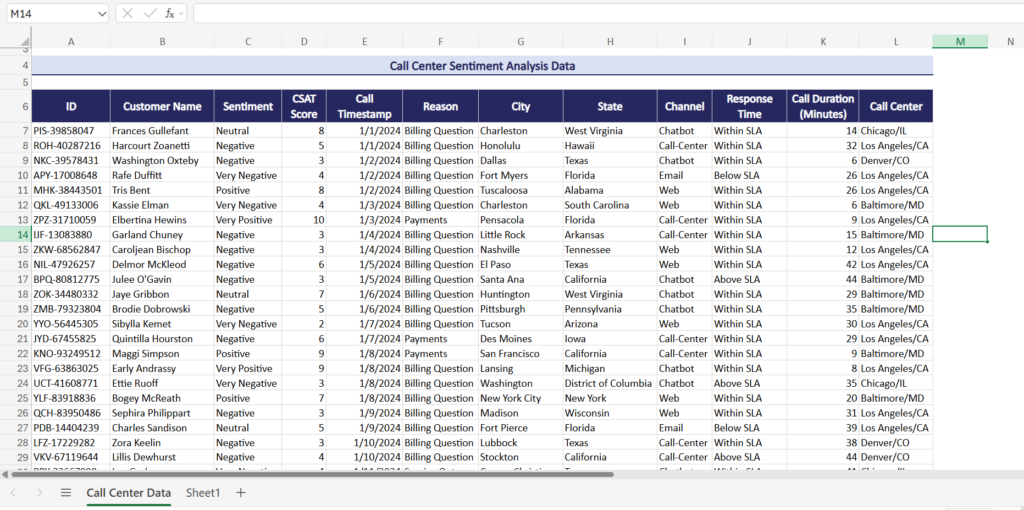The height and width of the screenshot is (510, 1024).
Task: Click the Below SLA cell for Rafe Duffitt
Action: (749, 175)
